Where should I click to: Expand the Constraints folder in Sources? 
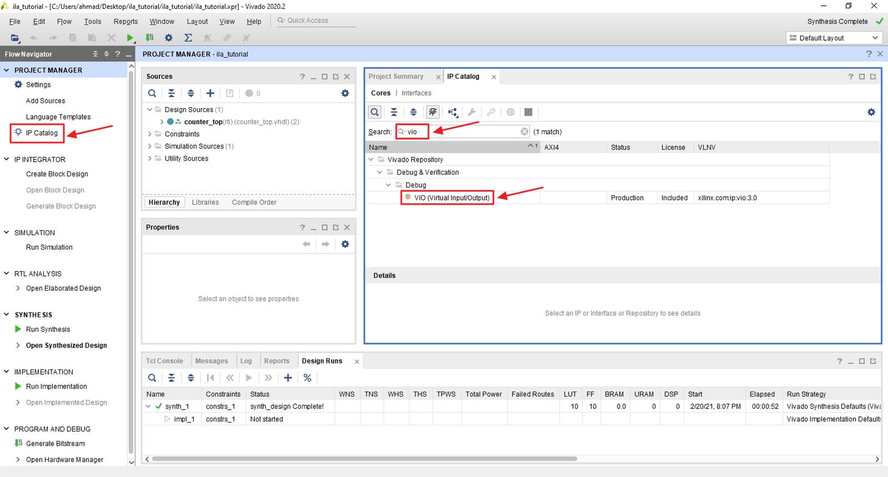tap(150, 134)
